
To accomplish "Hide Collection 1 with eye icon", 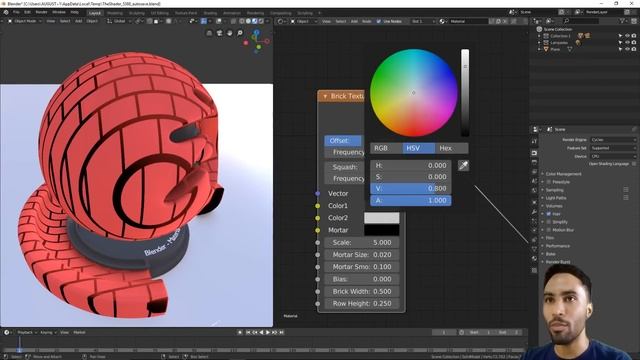I will coord(627,36).
